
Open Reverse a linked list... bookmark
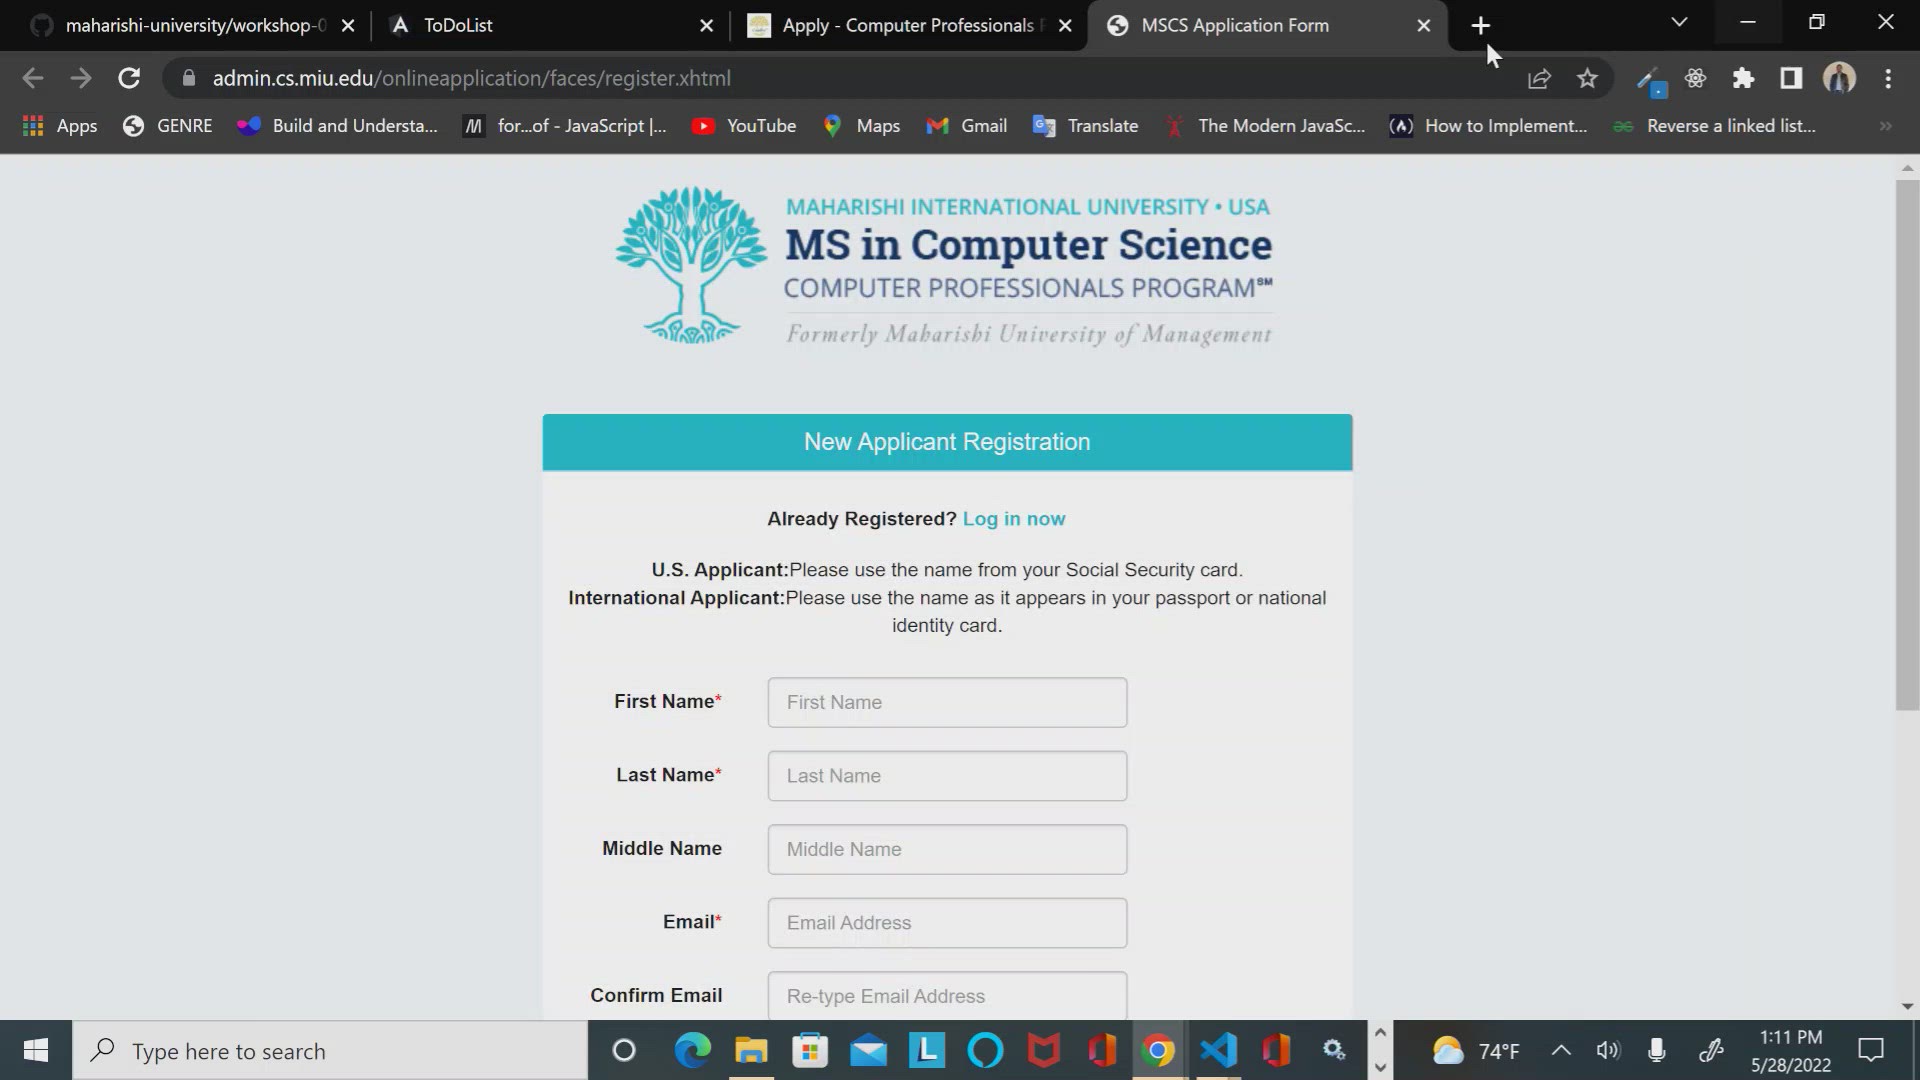1714,126
